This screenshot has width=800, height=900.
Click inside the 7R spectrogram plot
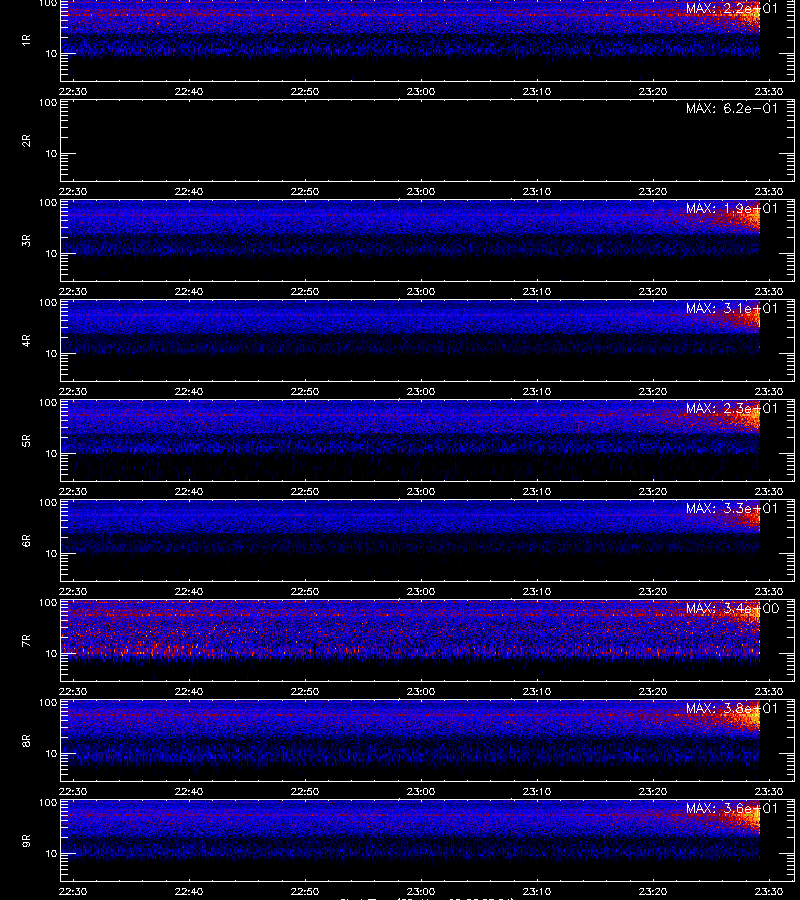tap(427, 641)
